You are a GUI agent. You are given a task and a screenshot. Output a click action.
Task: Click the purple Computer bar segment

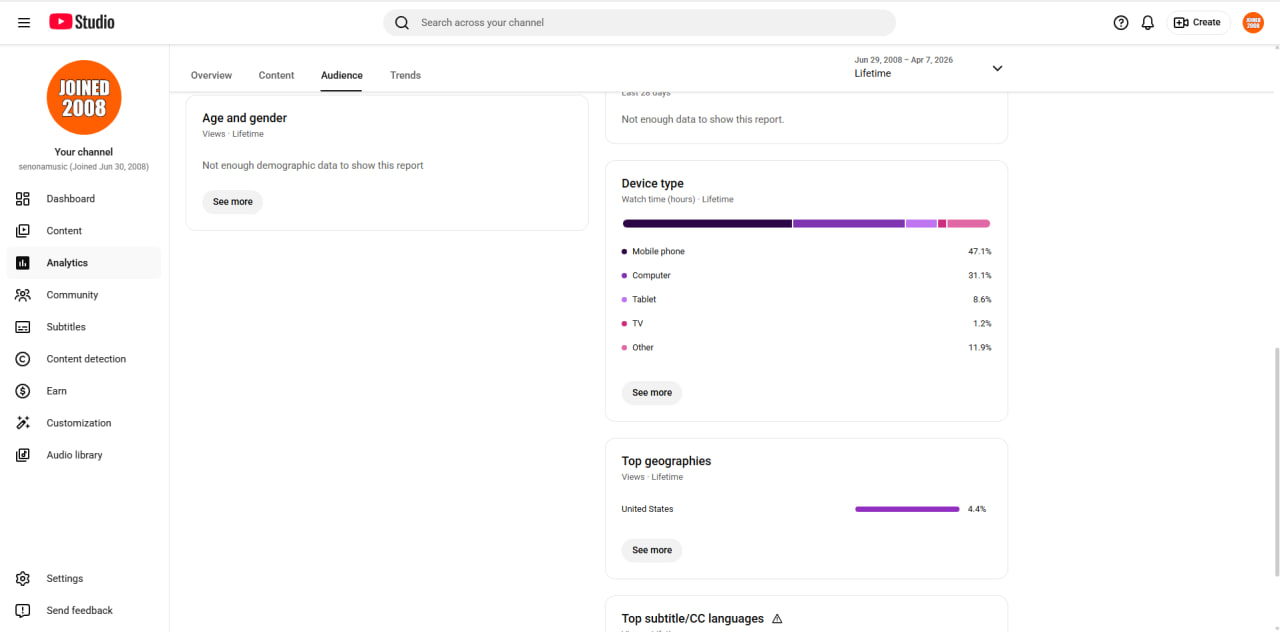(849, 224)
